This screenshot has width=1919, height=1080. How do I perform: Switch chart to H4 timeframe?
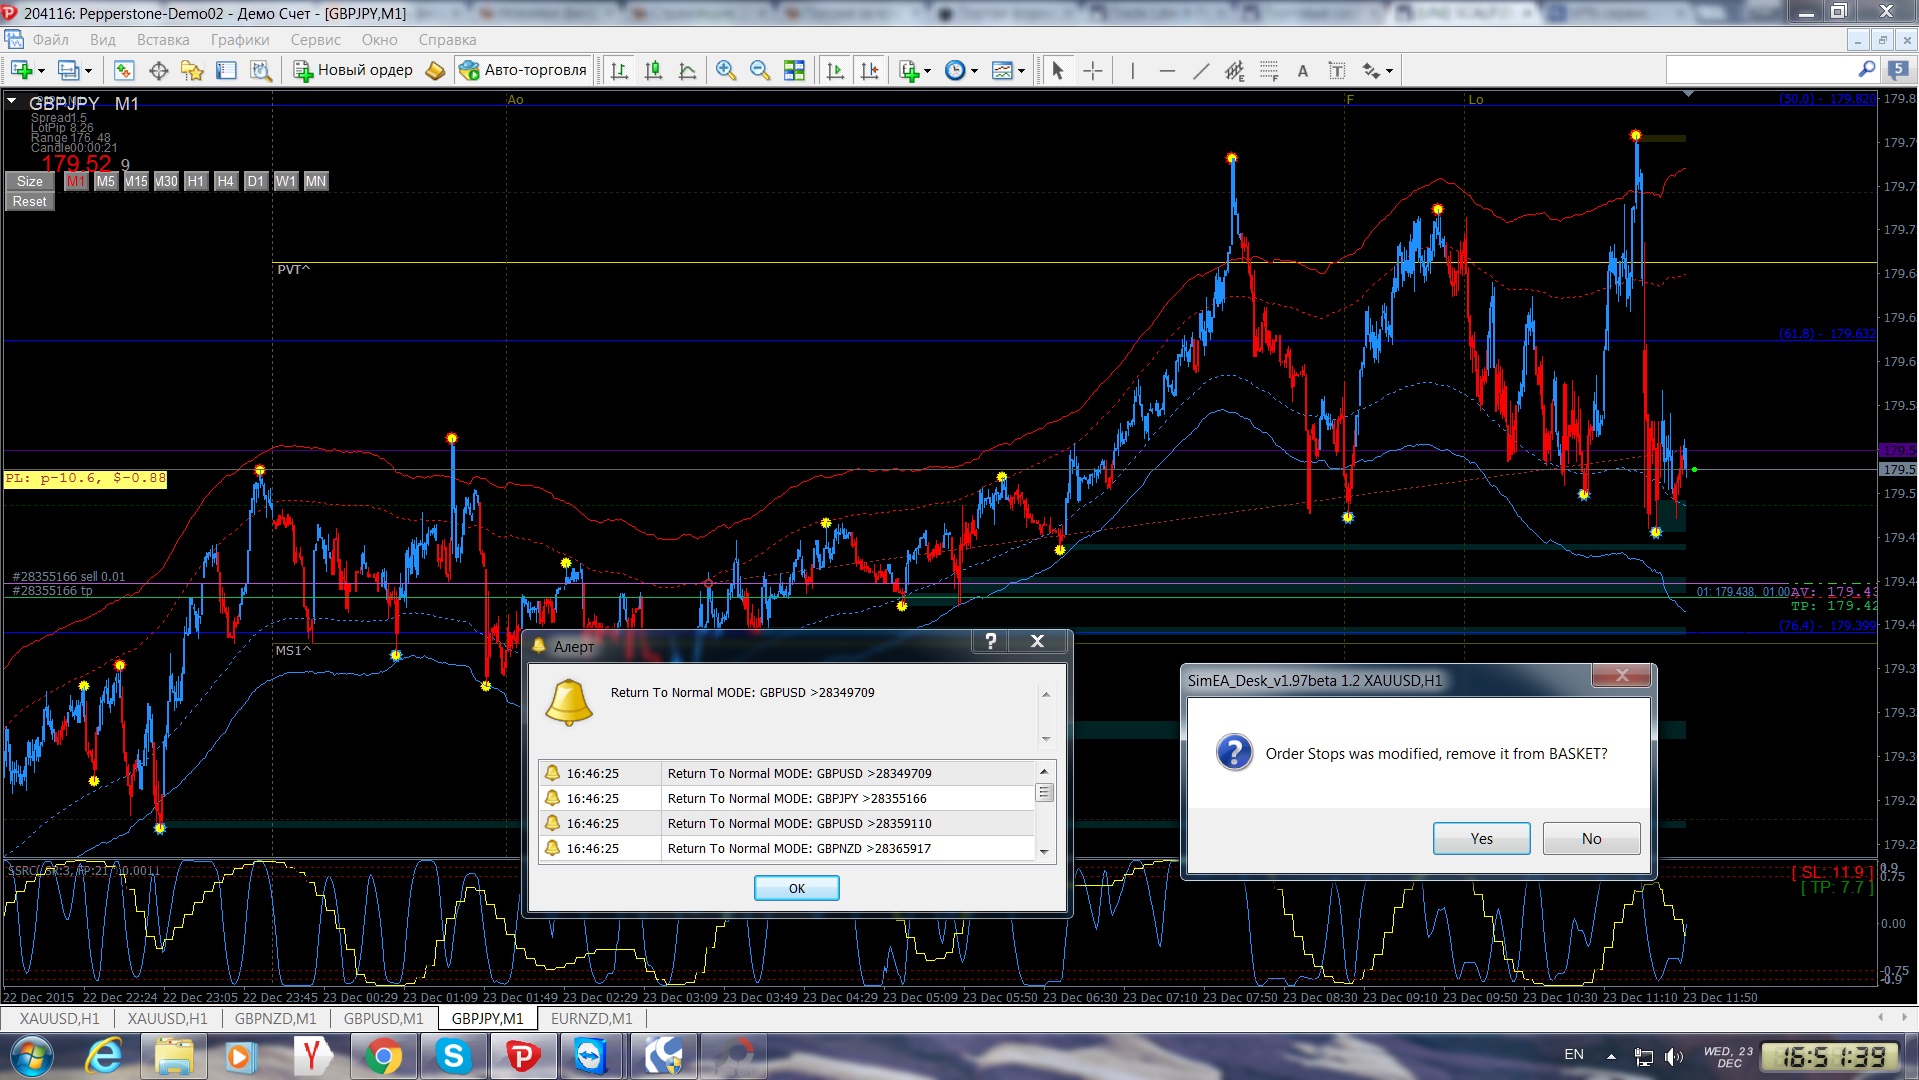[226, 181]
